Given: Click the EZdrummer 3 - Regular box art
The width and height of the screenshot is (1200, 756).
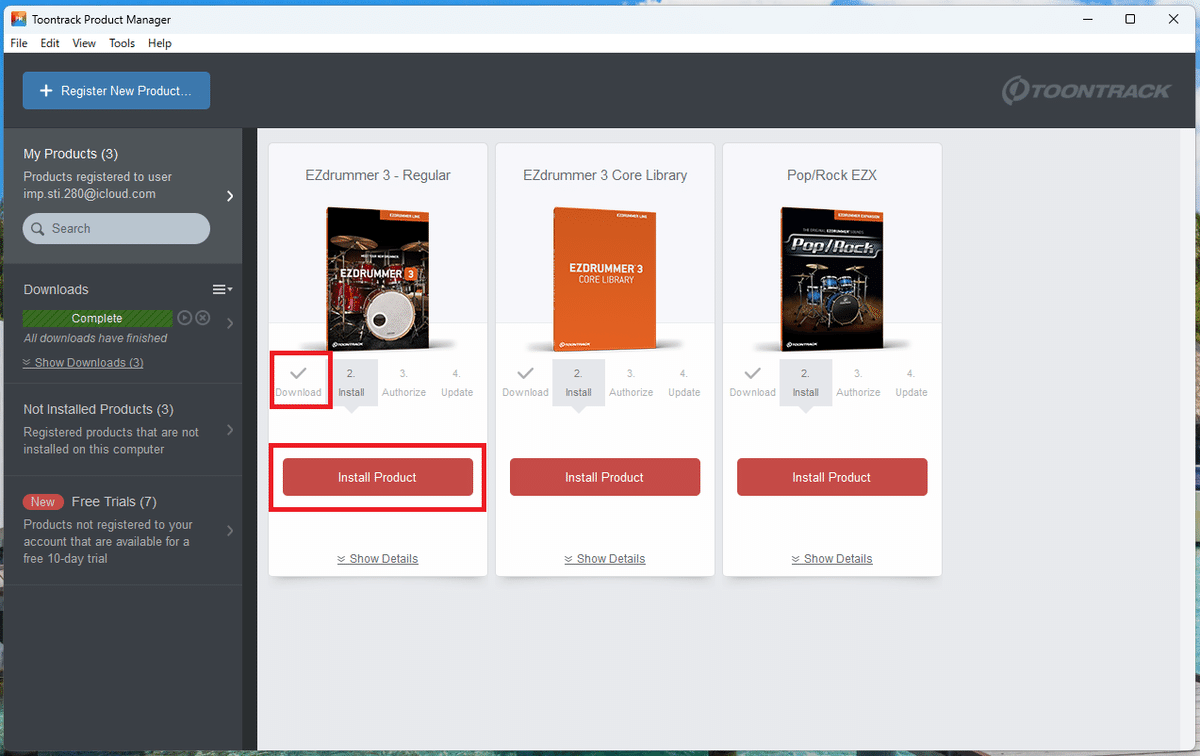Looking at the screenshot, I should click(x=378, y=279).
